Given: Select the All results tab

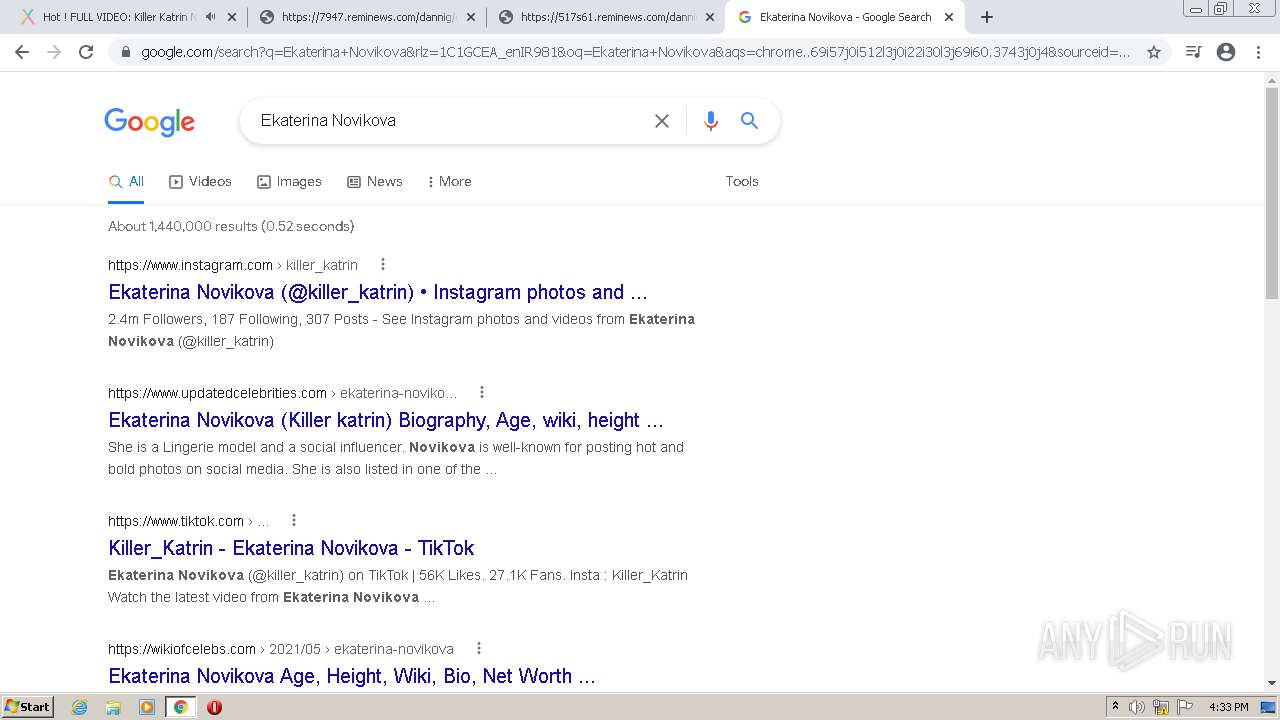Looking at the screenshot, I should tap(126, 182).
